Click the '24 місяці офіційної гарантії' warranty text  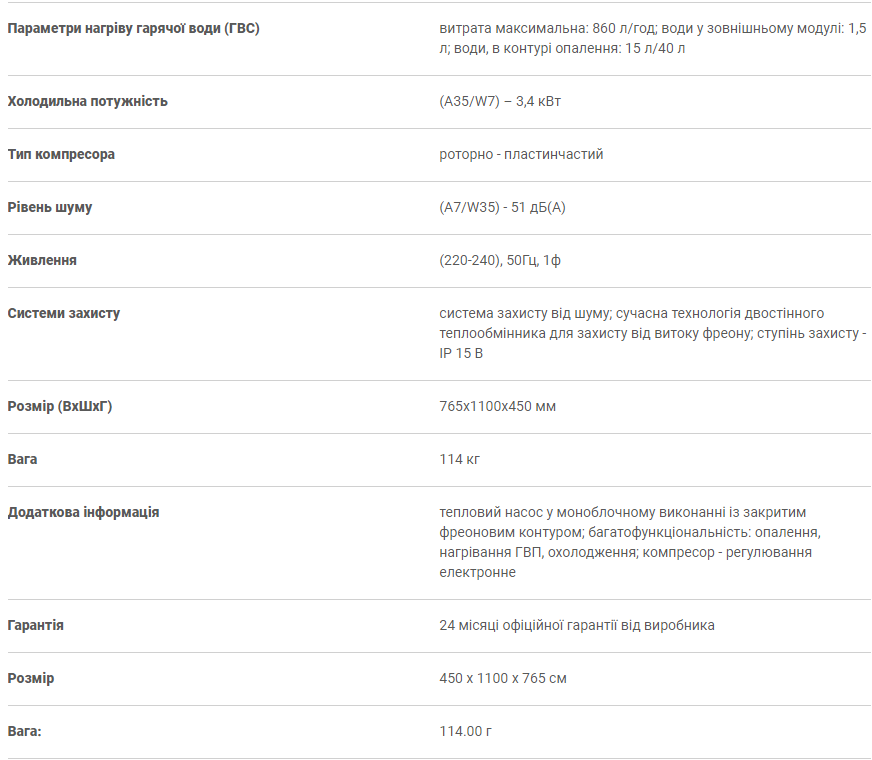[x=577, y=625]
